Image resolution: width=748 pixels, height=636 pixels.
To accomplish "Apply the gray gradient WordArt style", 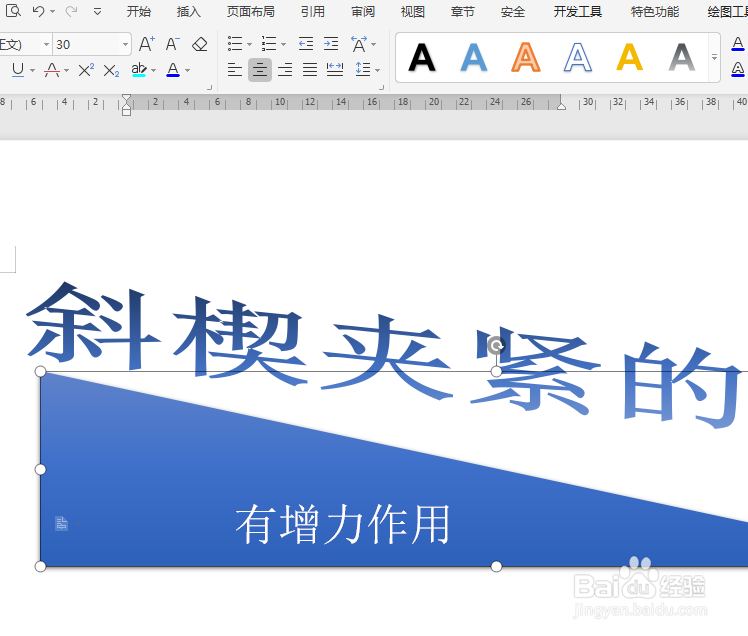I will 682,57.
